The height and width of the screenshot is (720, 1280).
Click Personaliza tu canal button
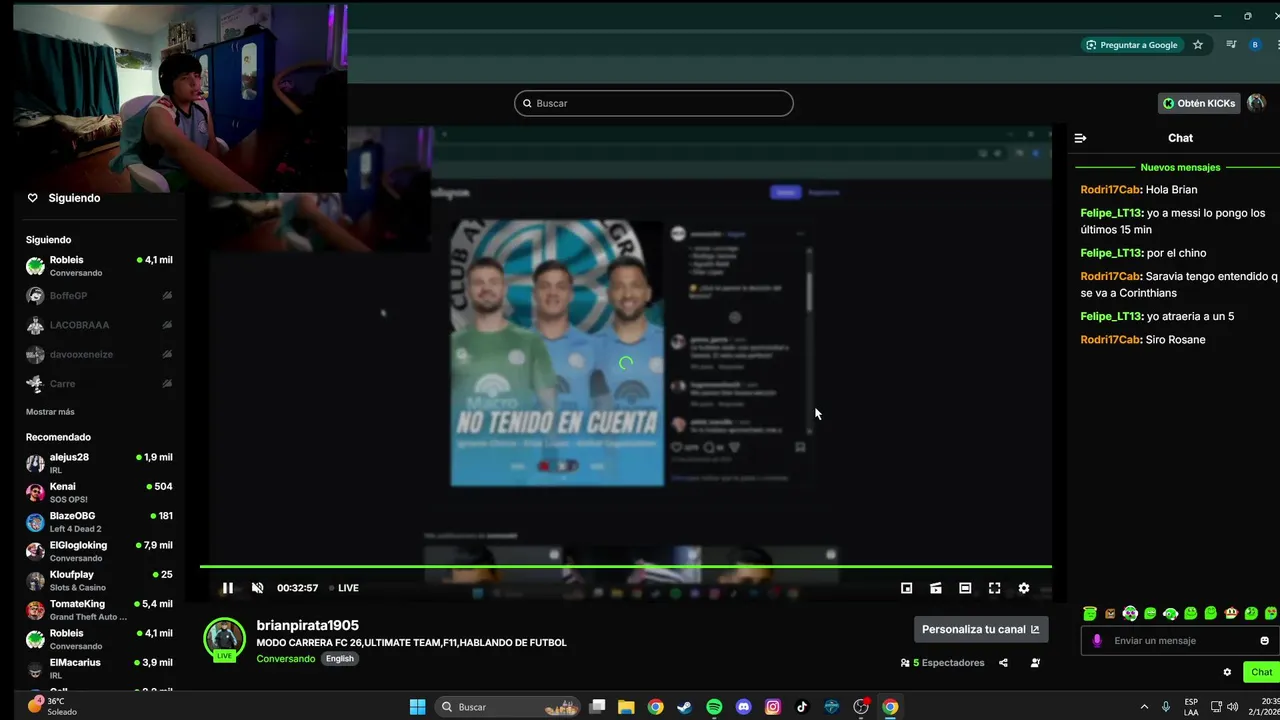point(981,629)
